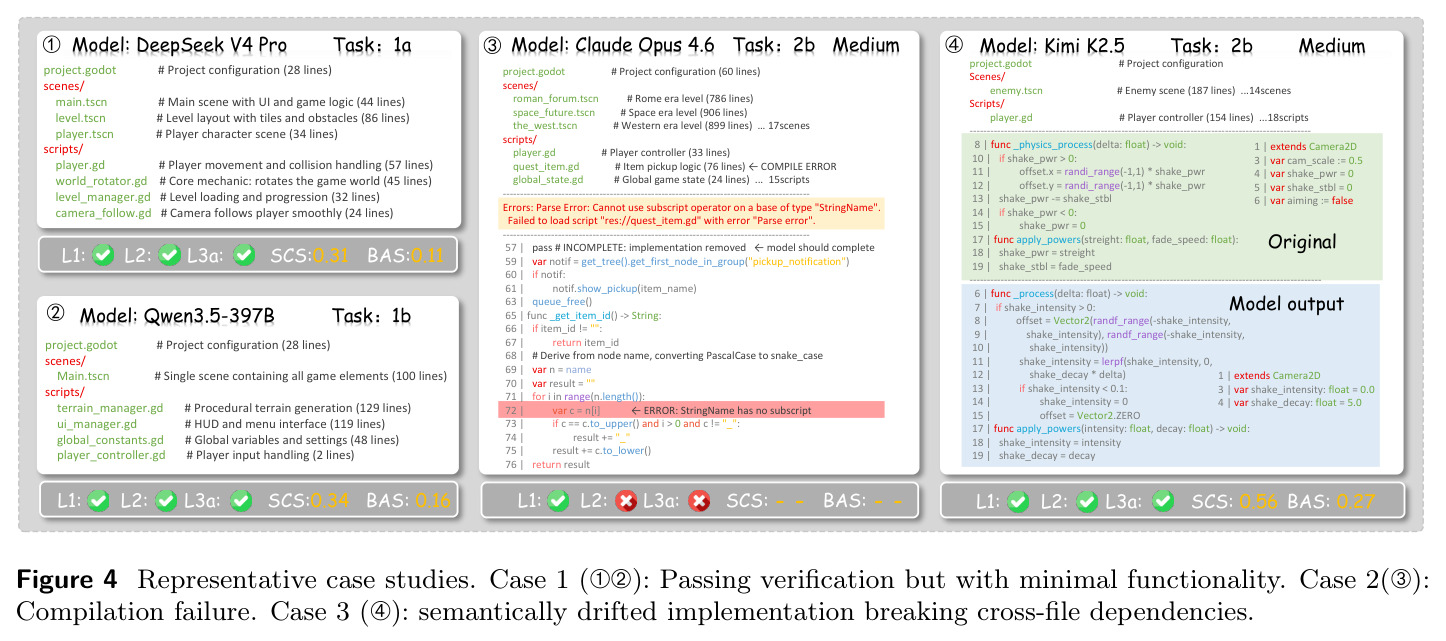Open the scenes/ folder under Claude Opus 4.6
Image resolution: width=1446 pixels, height=641 pixels.
coord(521,85)
